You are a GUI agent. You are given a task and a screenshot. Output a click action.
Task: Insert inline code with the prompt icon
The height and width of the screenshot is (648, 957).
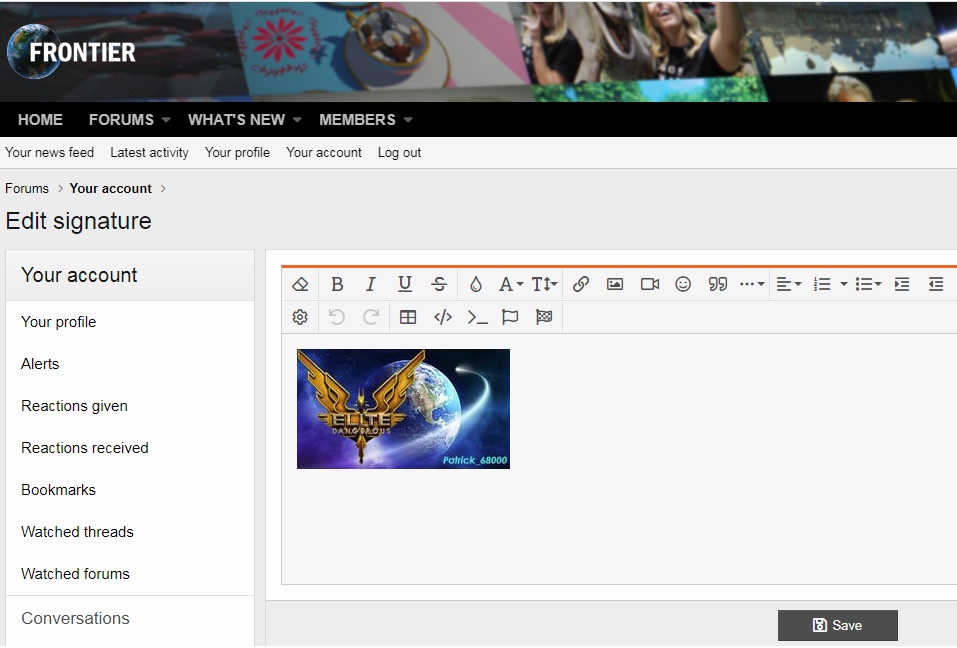(477, 317)
